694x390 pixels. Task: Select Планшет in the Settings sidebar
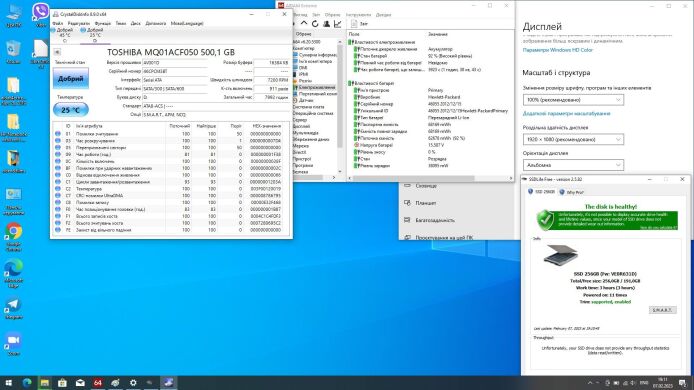tap(425, 203)
